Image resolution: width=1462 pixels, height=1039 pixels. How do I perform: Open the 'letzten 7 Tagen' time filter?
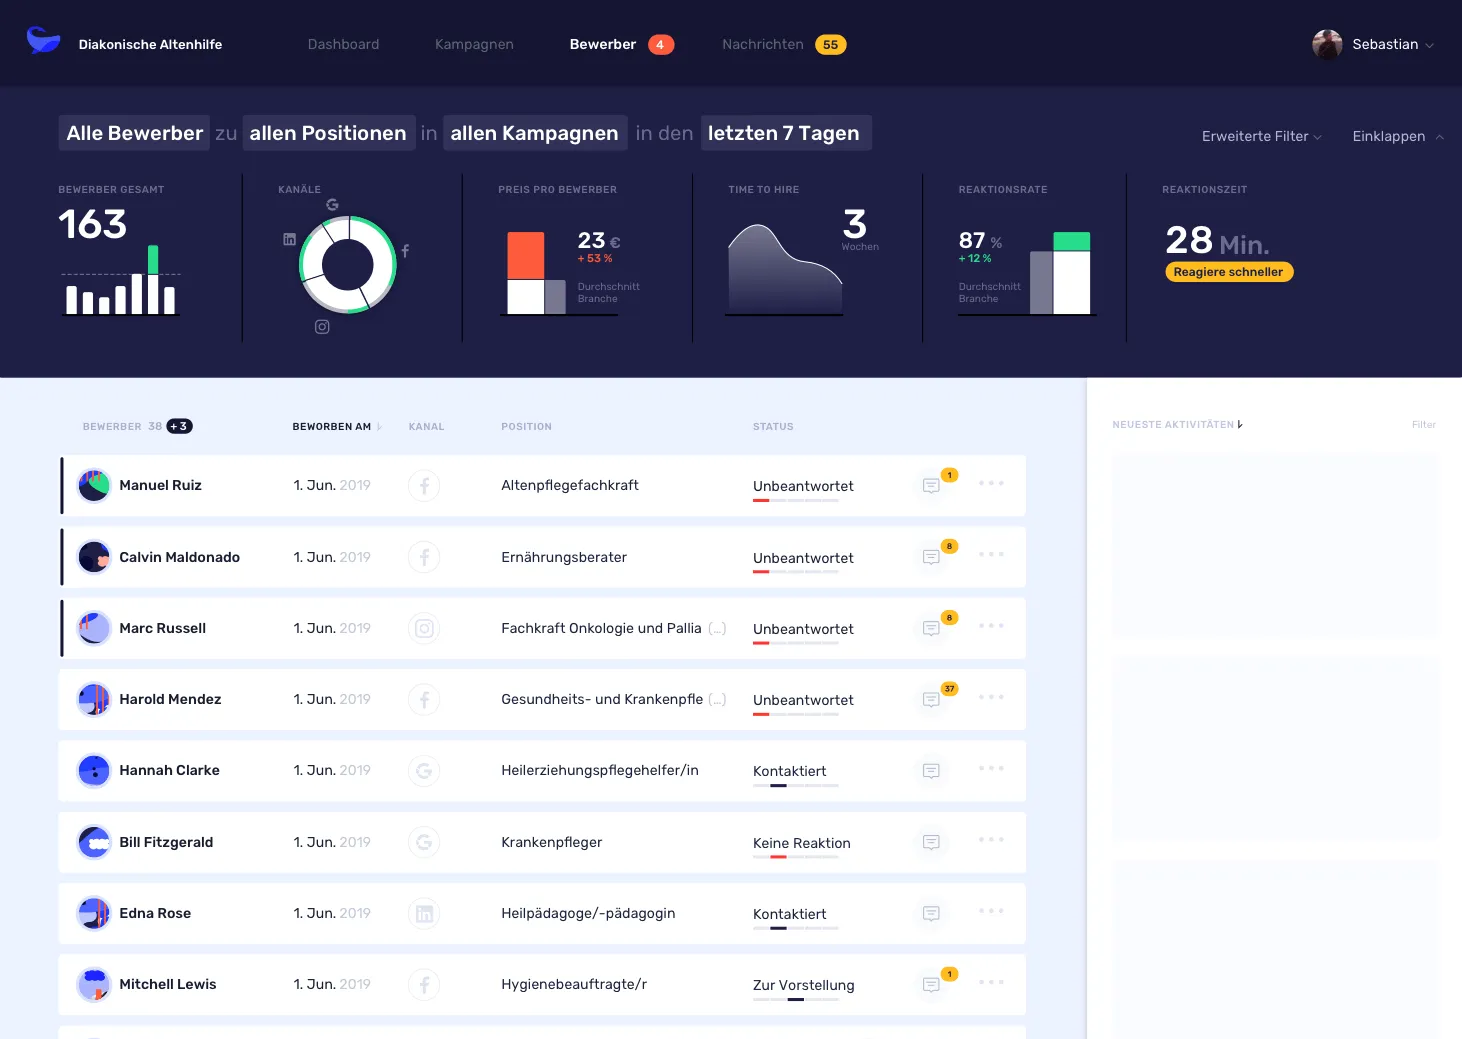785,133
